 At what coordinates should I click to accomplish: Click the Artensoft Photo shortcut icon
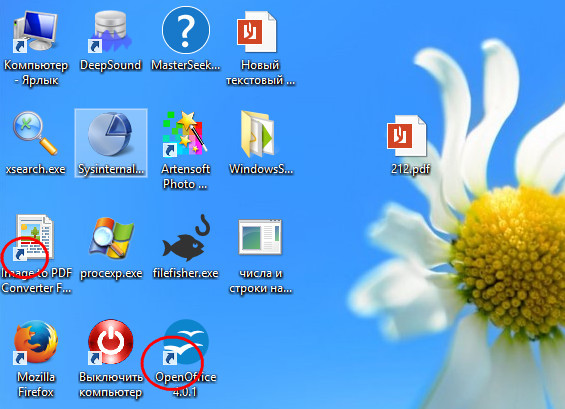click(185, 134)
